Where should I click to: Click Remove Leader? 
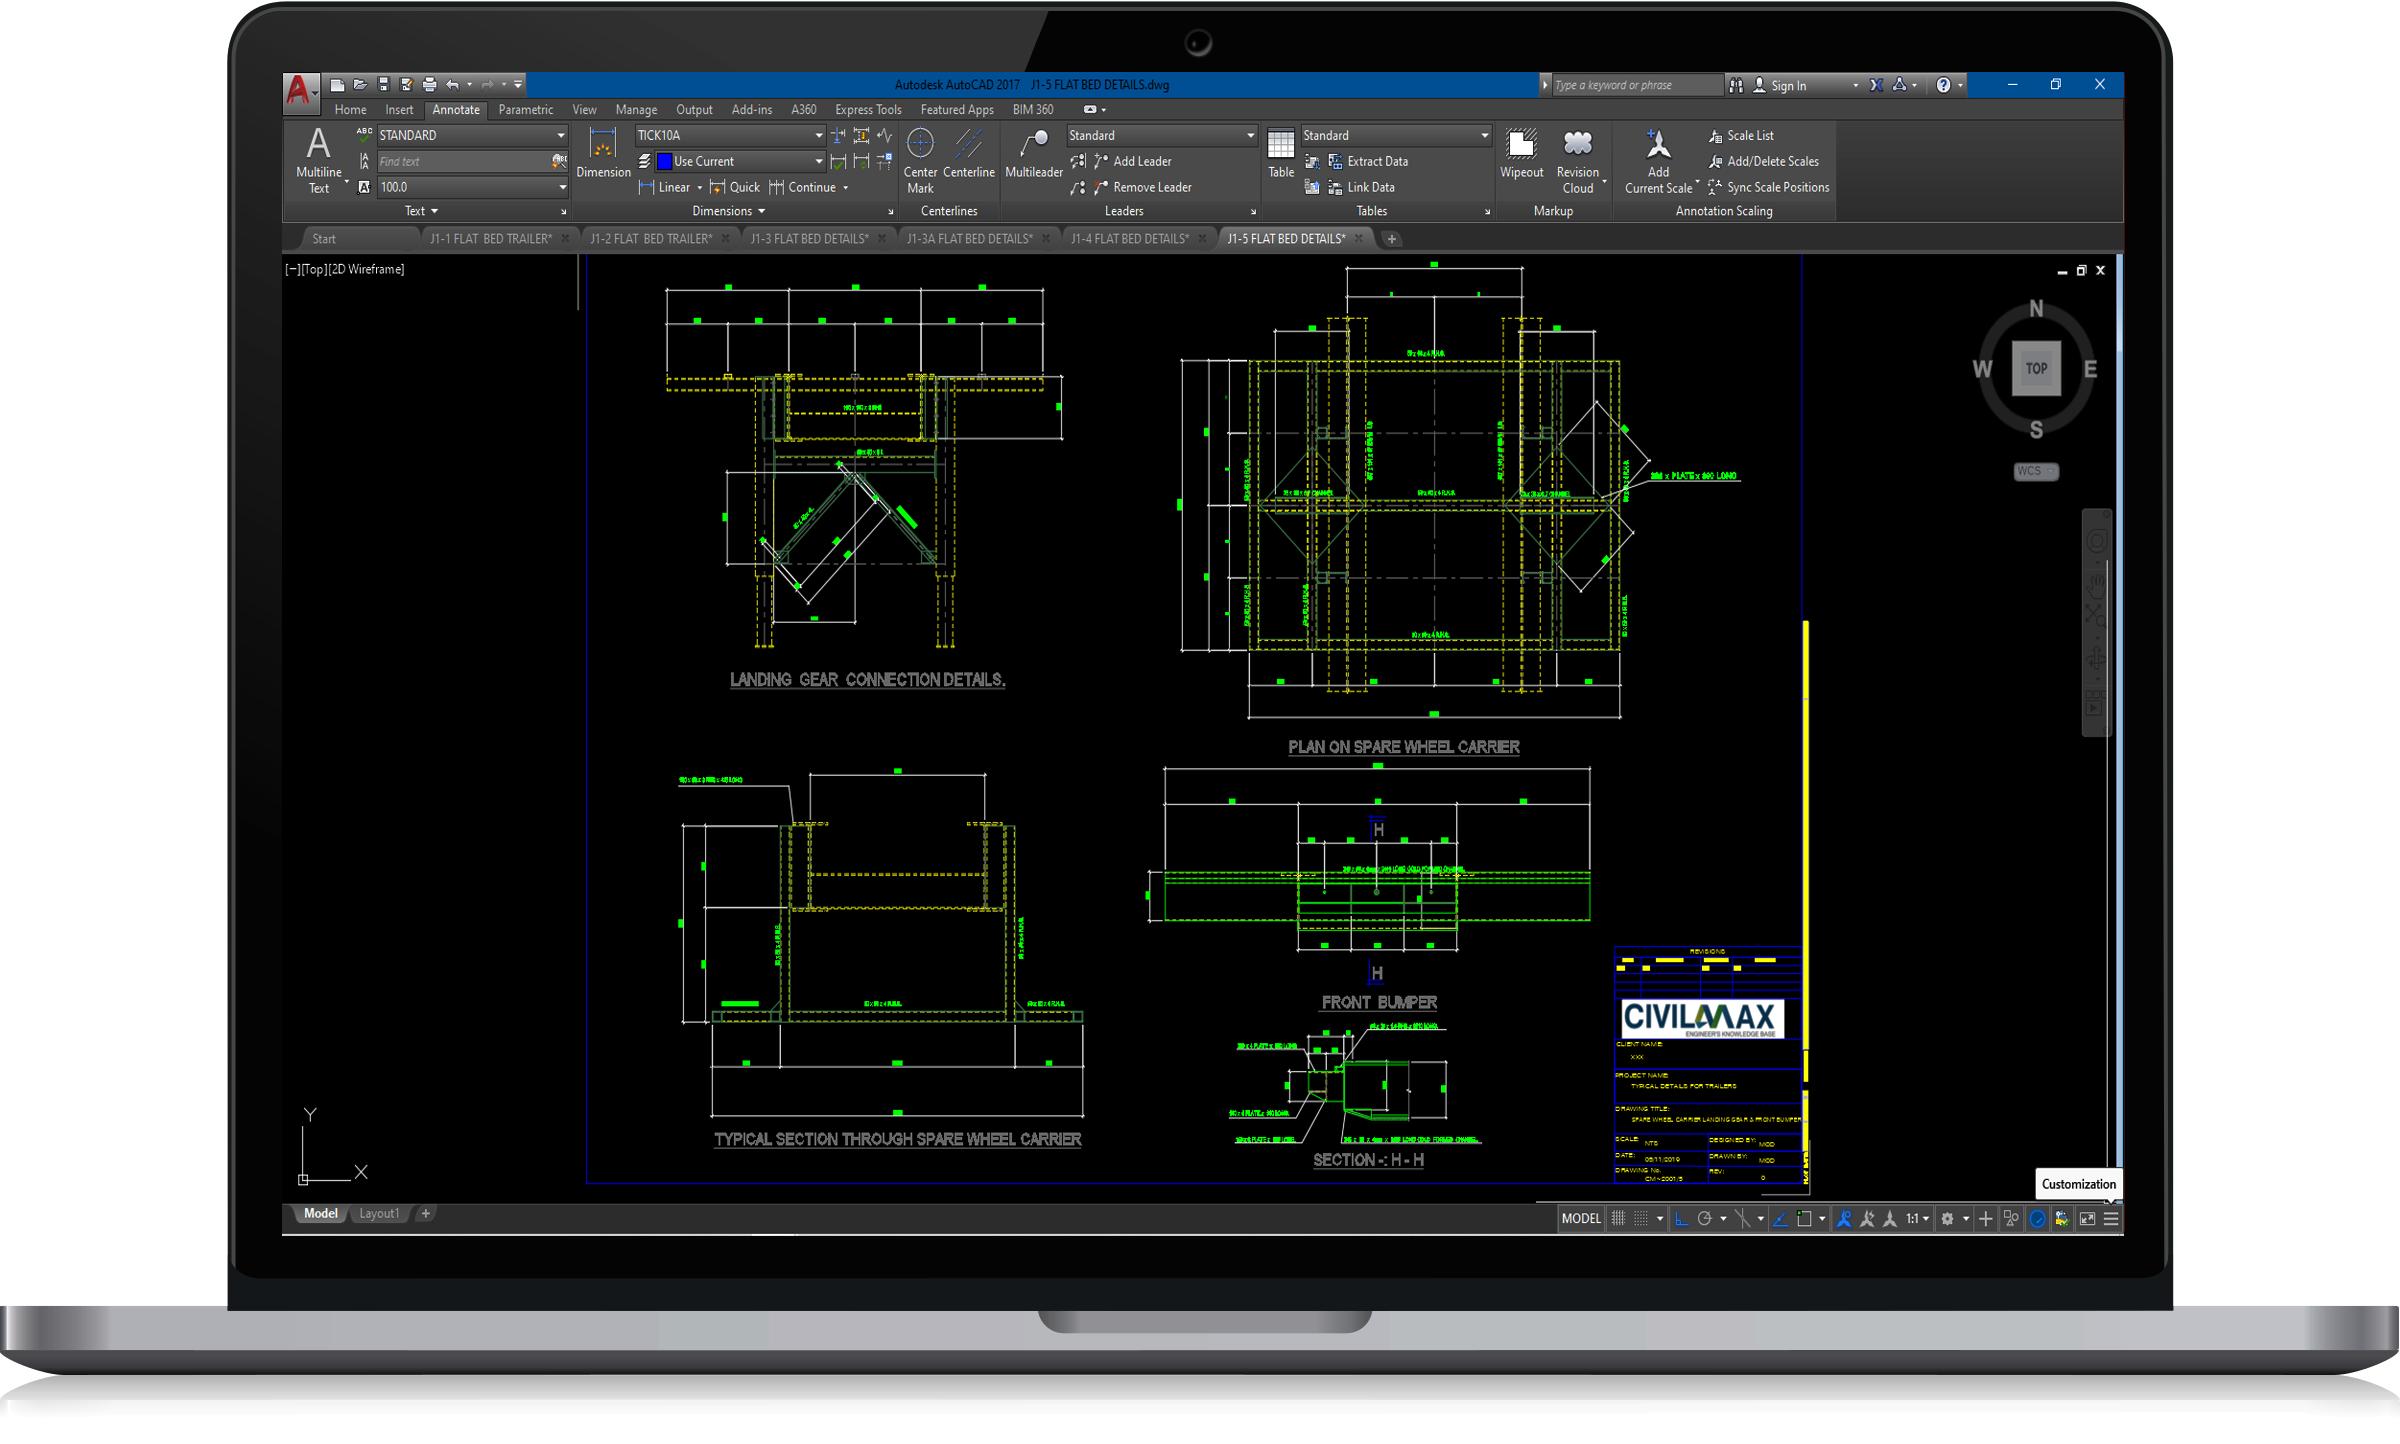click(x=1142, y=187)
